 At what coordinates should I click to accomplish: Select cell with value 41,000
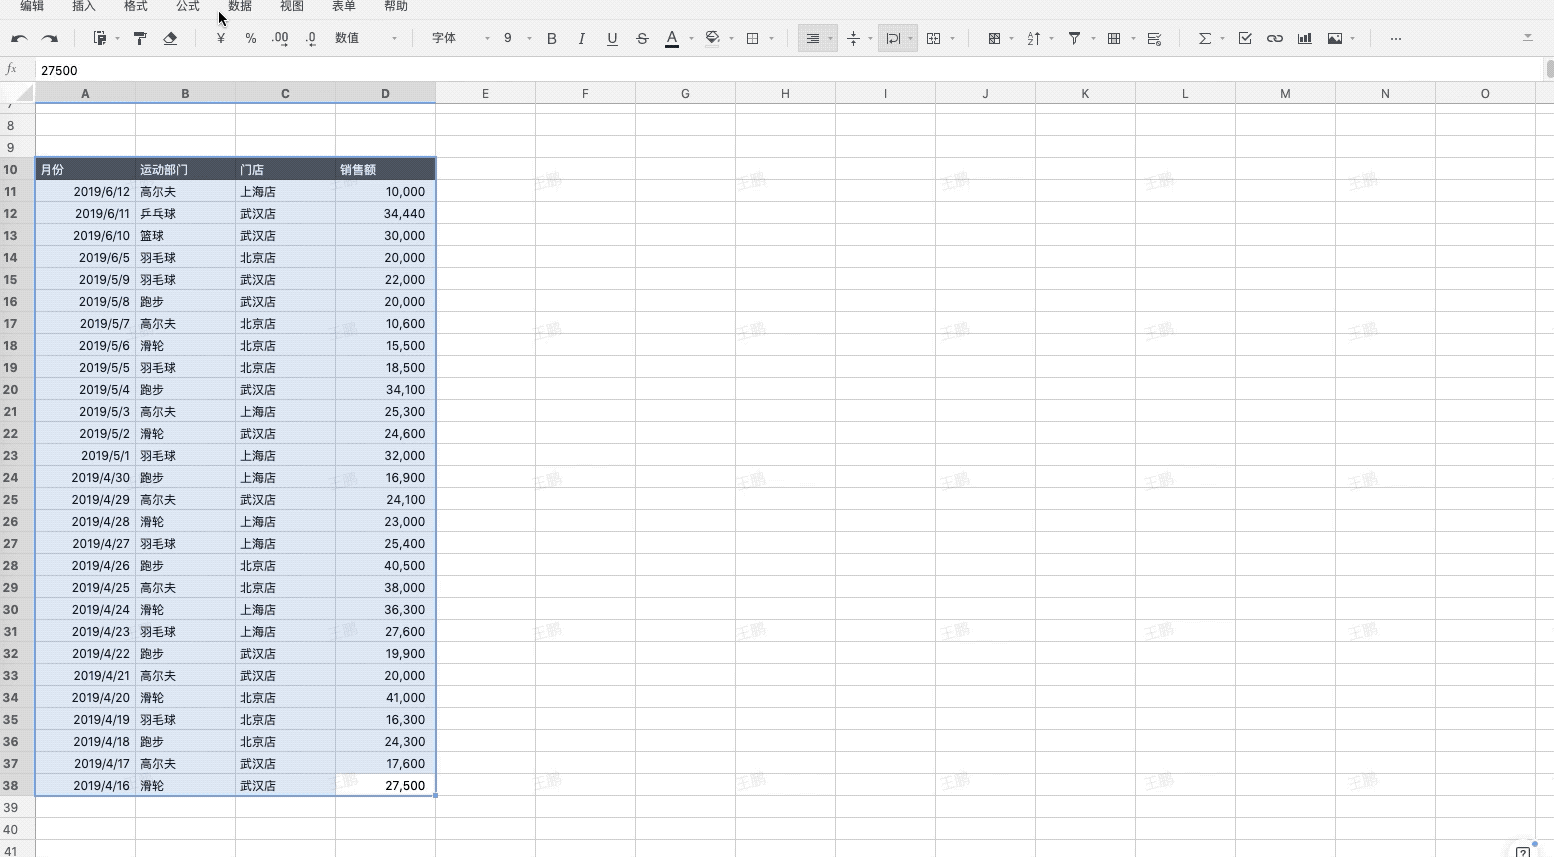pos(385,697)
